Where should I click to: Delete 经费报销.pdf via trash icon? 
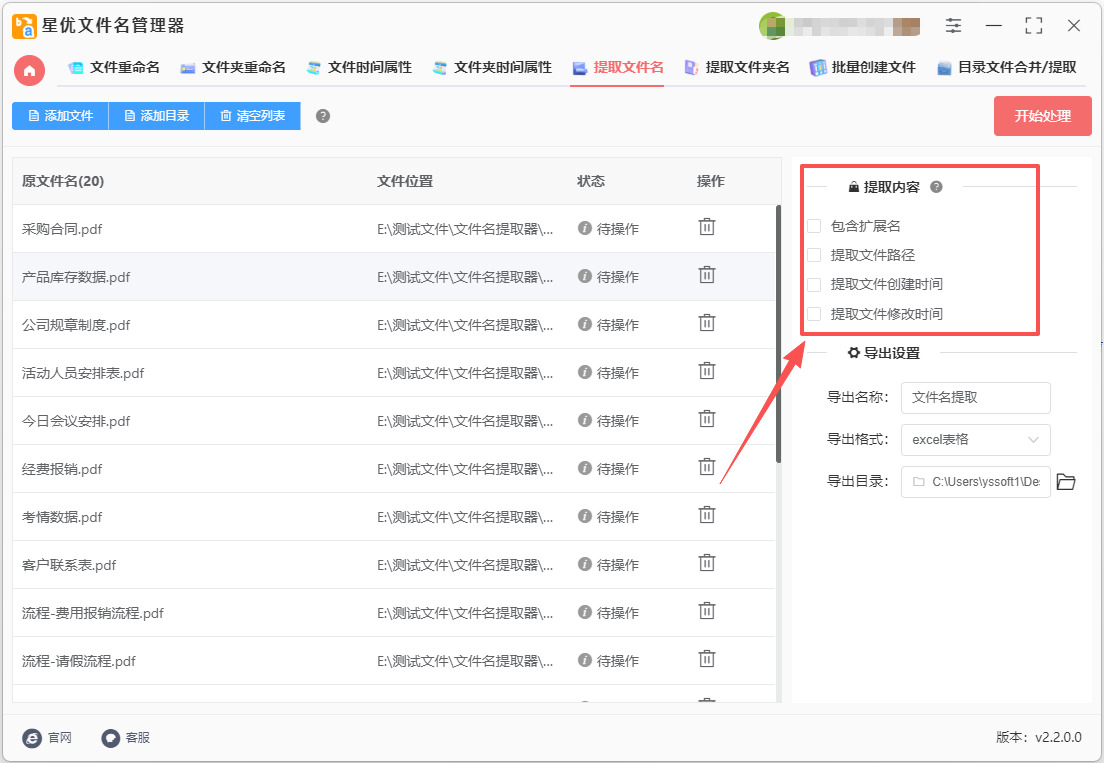(x=706, y=467)
